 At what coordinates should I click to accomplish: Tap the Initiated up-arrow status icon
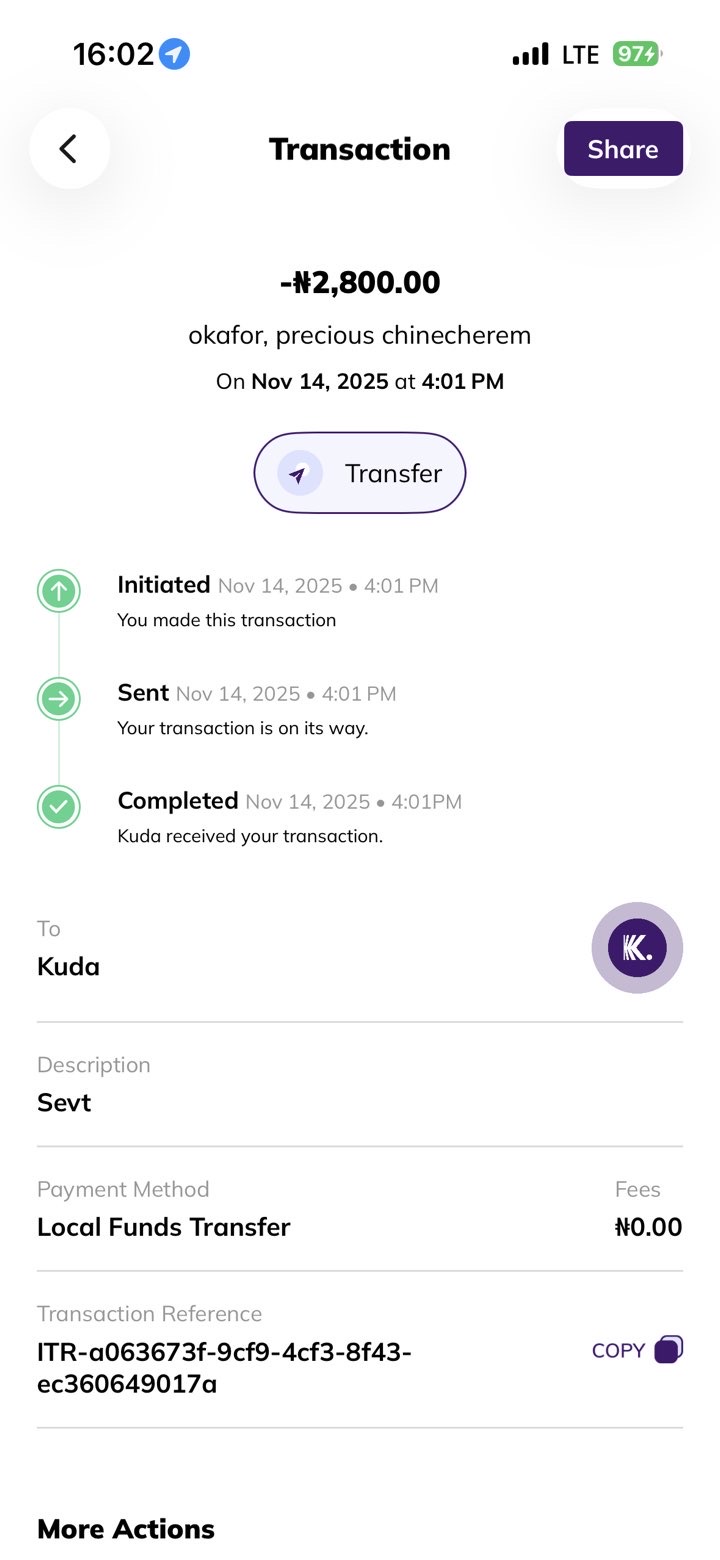click(x=58, y=591)
